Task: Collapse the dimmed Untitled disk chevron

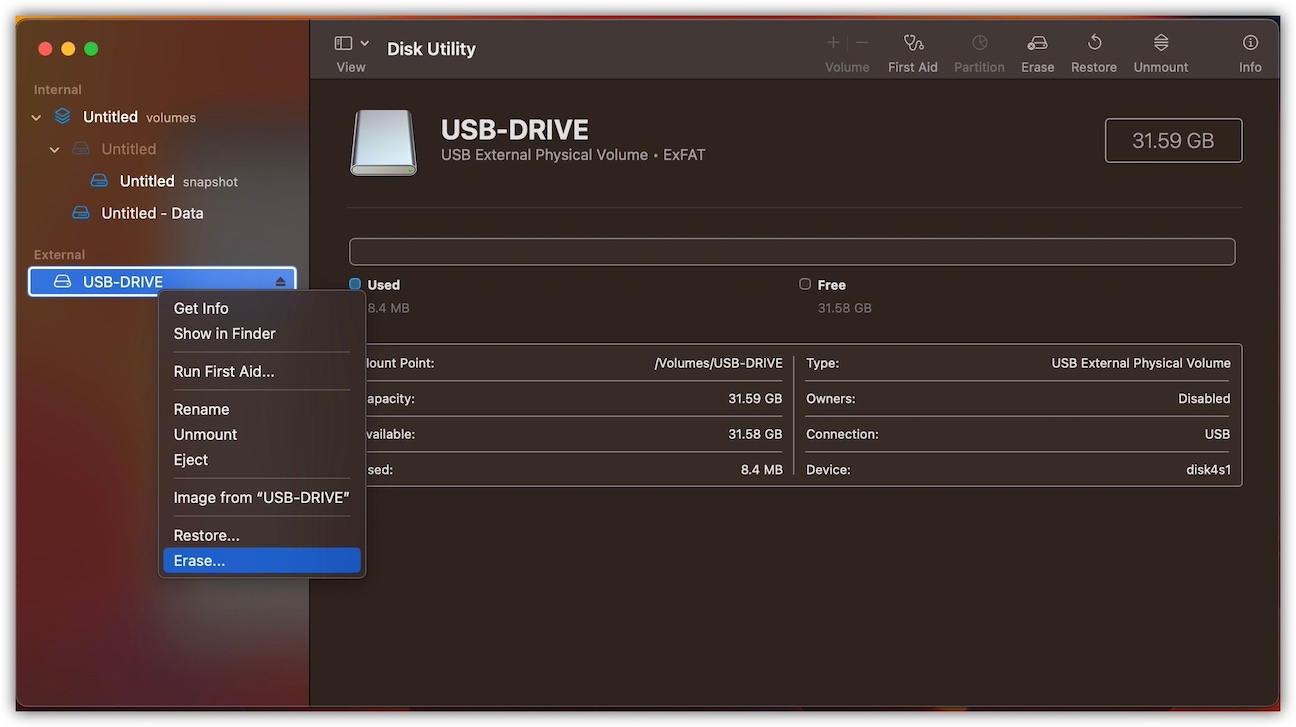Action: click(x=55, y=150)
